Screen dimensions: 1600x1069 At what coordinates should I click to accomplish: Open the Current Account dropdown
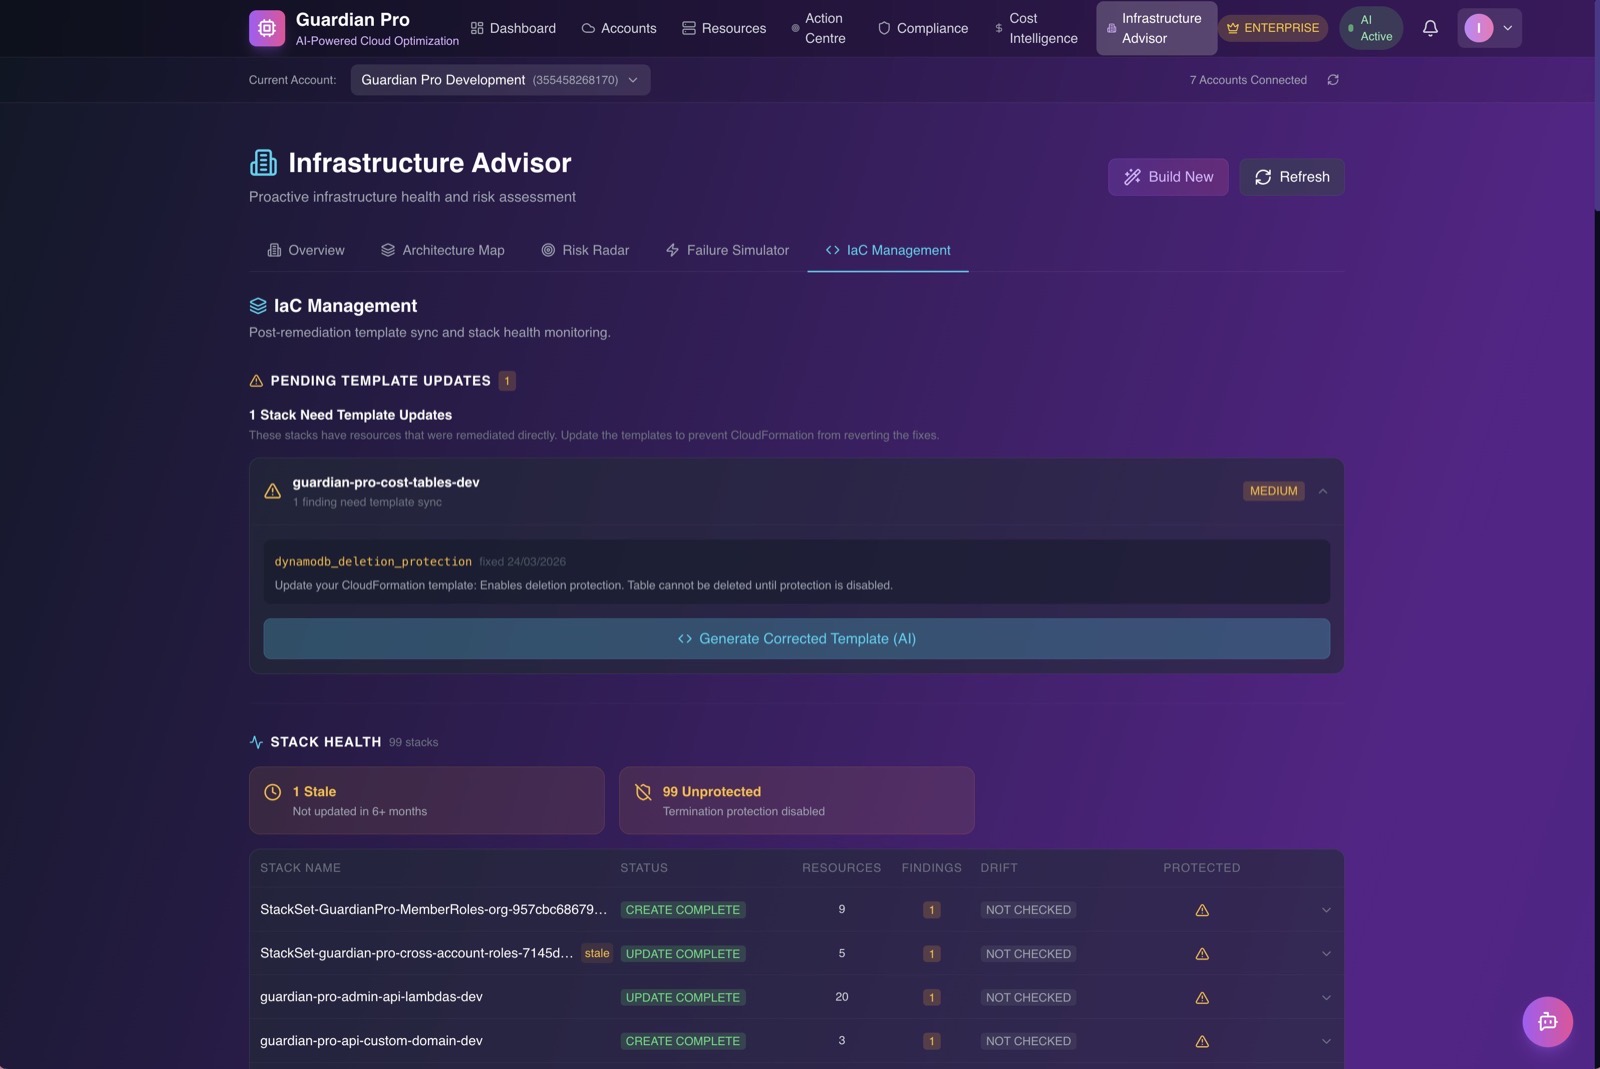click(499, 79)
